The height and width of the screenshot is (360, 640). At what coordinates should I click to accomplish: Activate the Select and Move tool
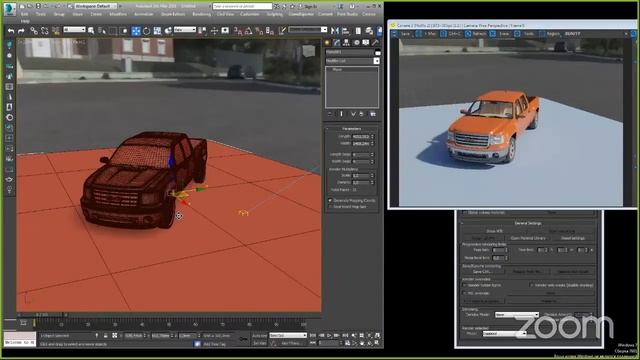pyautogui.click(x=136, y=31)
